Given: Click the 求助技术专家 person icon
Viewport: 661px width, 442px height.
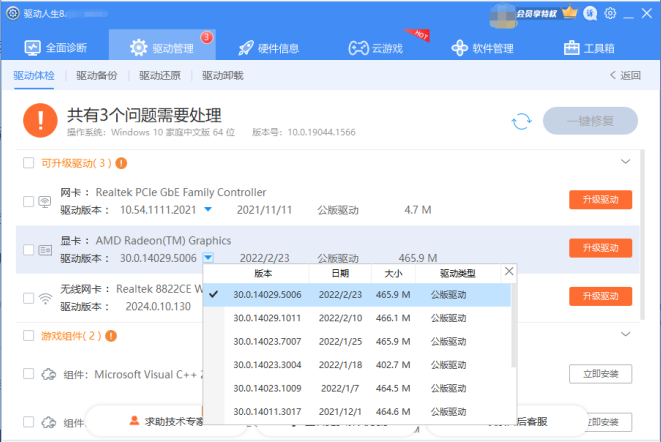Looking at the screenshot, I should [134, 420].
